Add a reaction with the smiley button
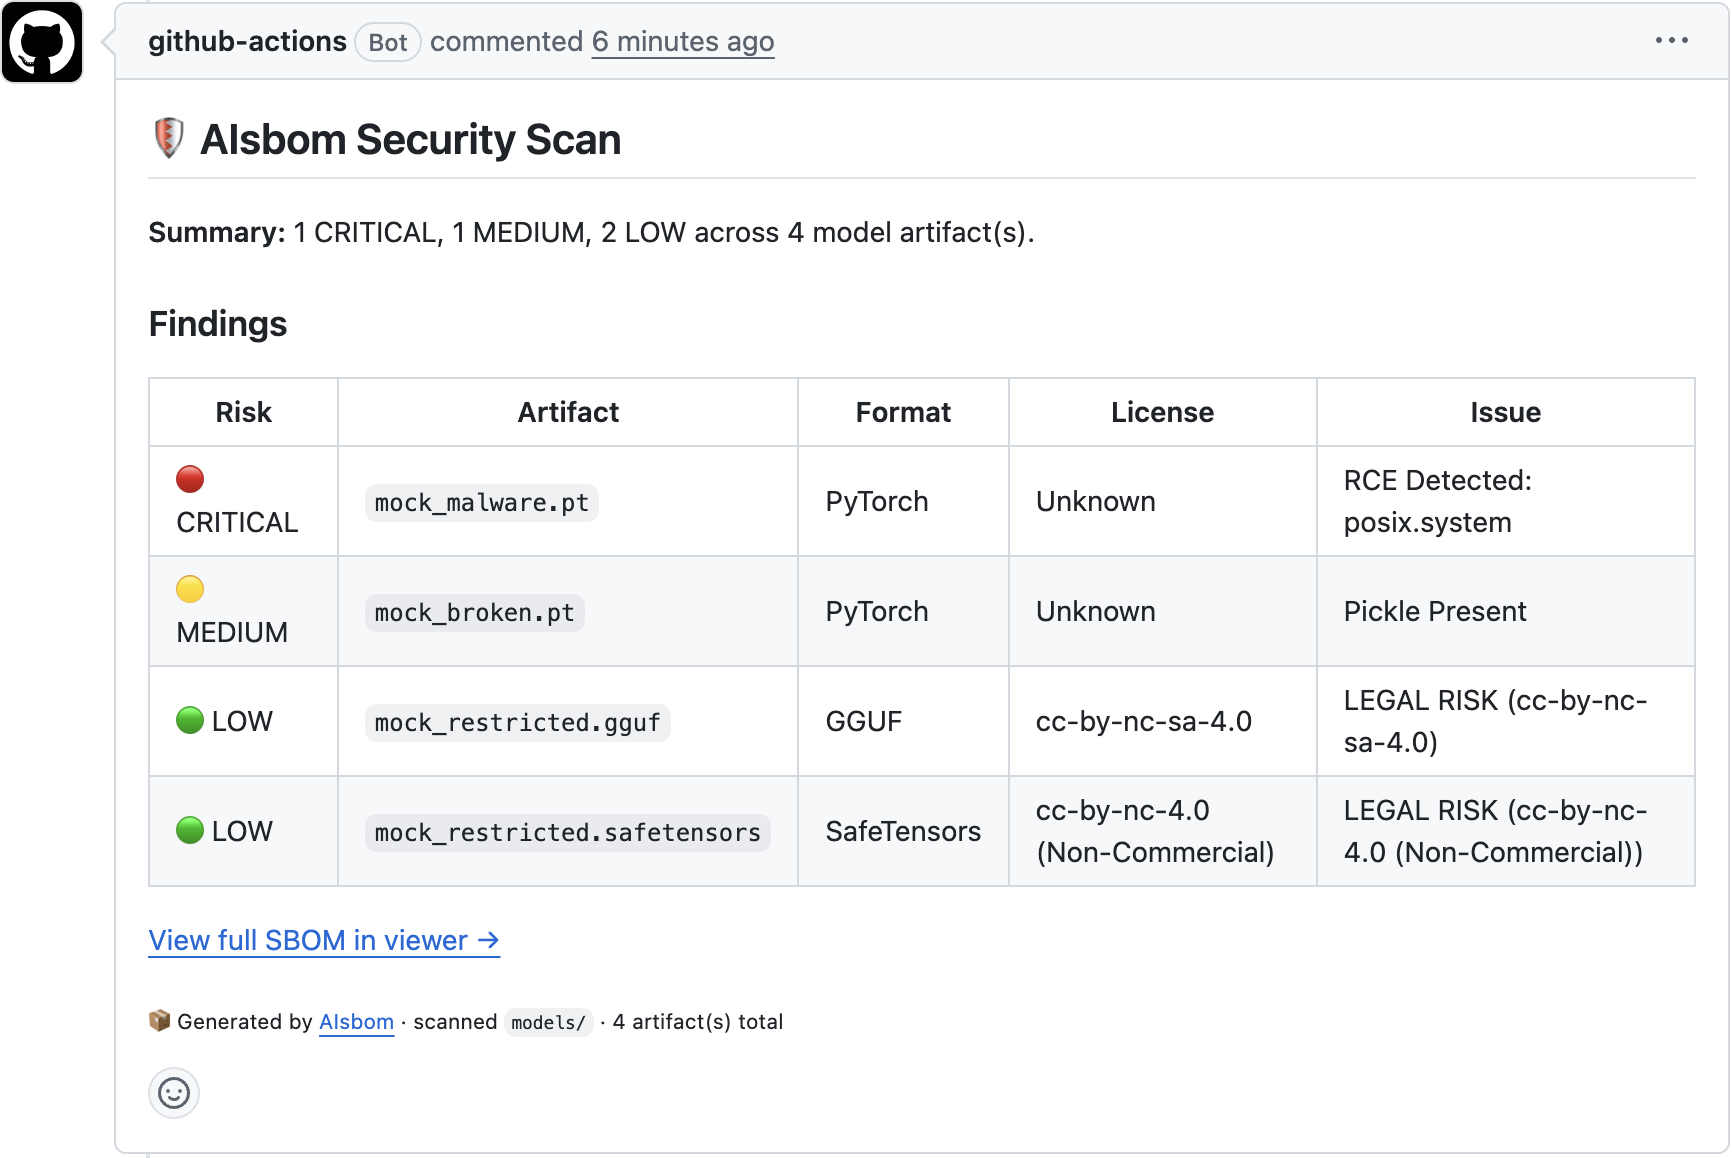Screen dimensions: 1732x1158 point(174,1093)
